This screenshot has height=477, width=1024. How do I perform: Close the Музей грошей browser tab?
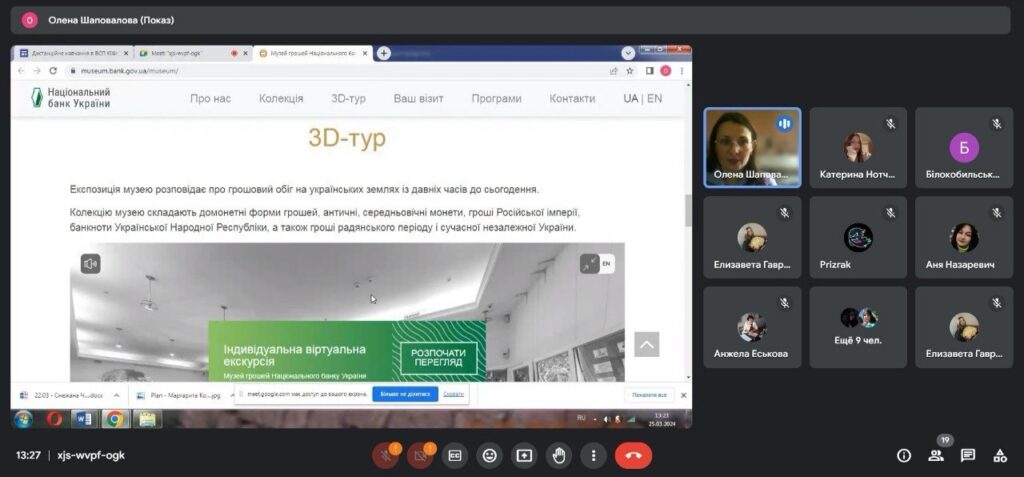pos(364,54)
